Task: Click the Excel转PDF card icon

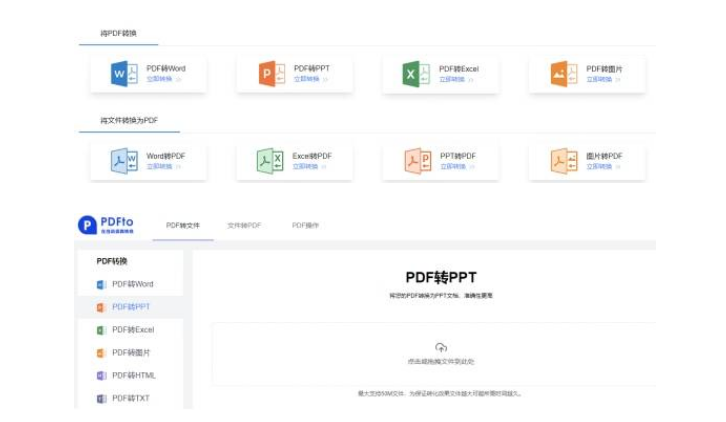Action: pyautogui.click(x=270, y=161)
